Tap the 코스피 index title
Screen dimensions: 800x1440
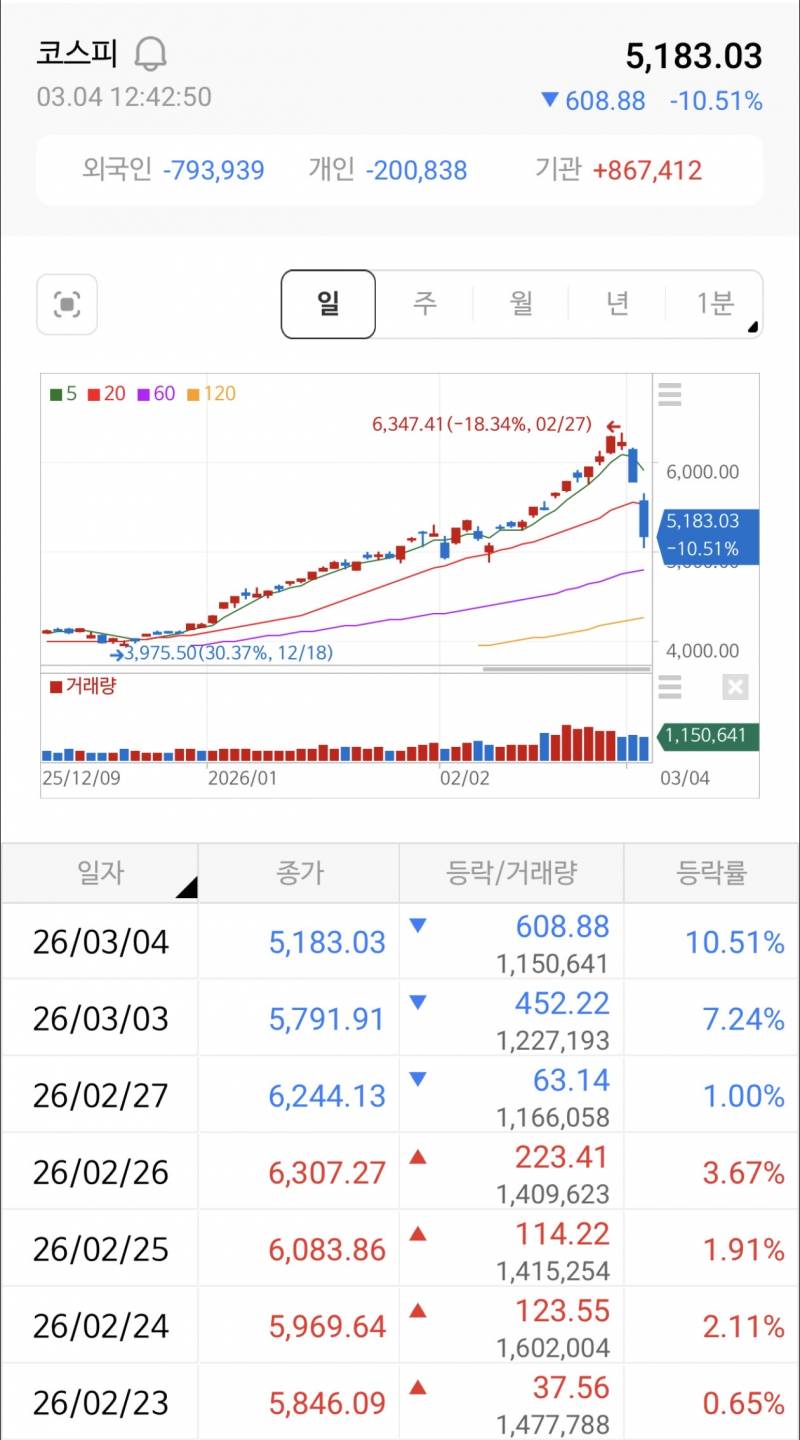pyautogui.click(x=77, y=54)
